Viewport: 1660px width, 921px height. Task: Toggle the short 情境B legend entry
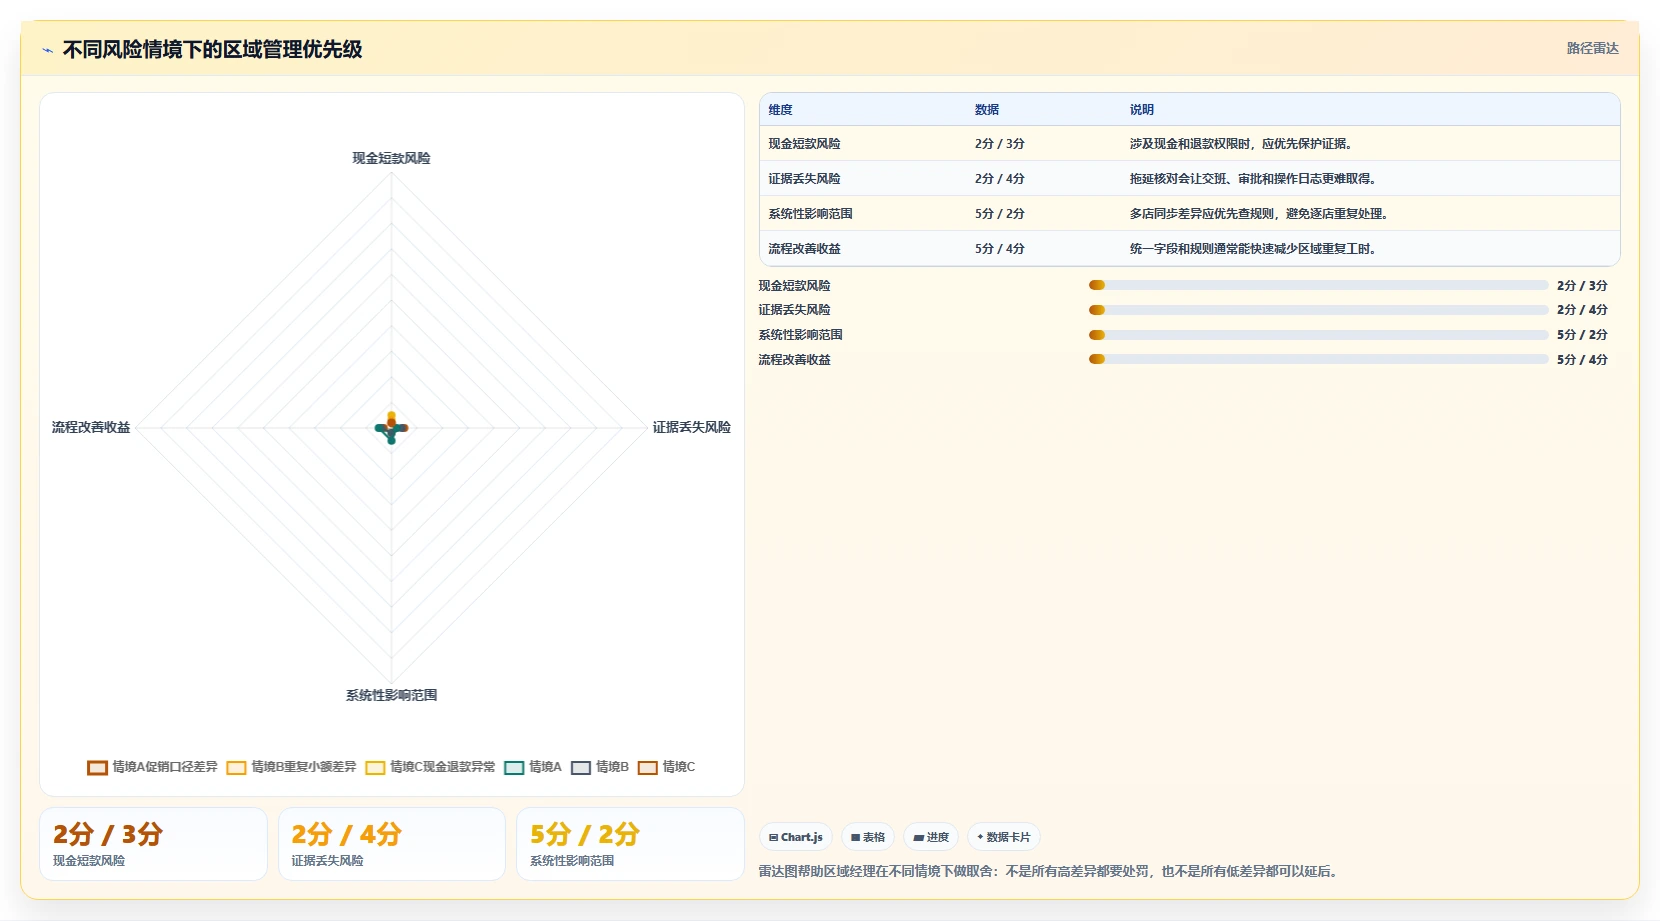[x=600, y=767]
